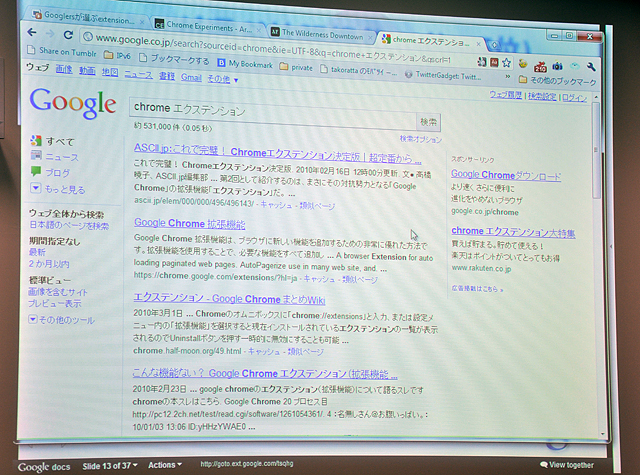Select 最新 time filter
This screenshot has width=640, height=475.
37,252
